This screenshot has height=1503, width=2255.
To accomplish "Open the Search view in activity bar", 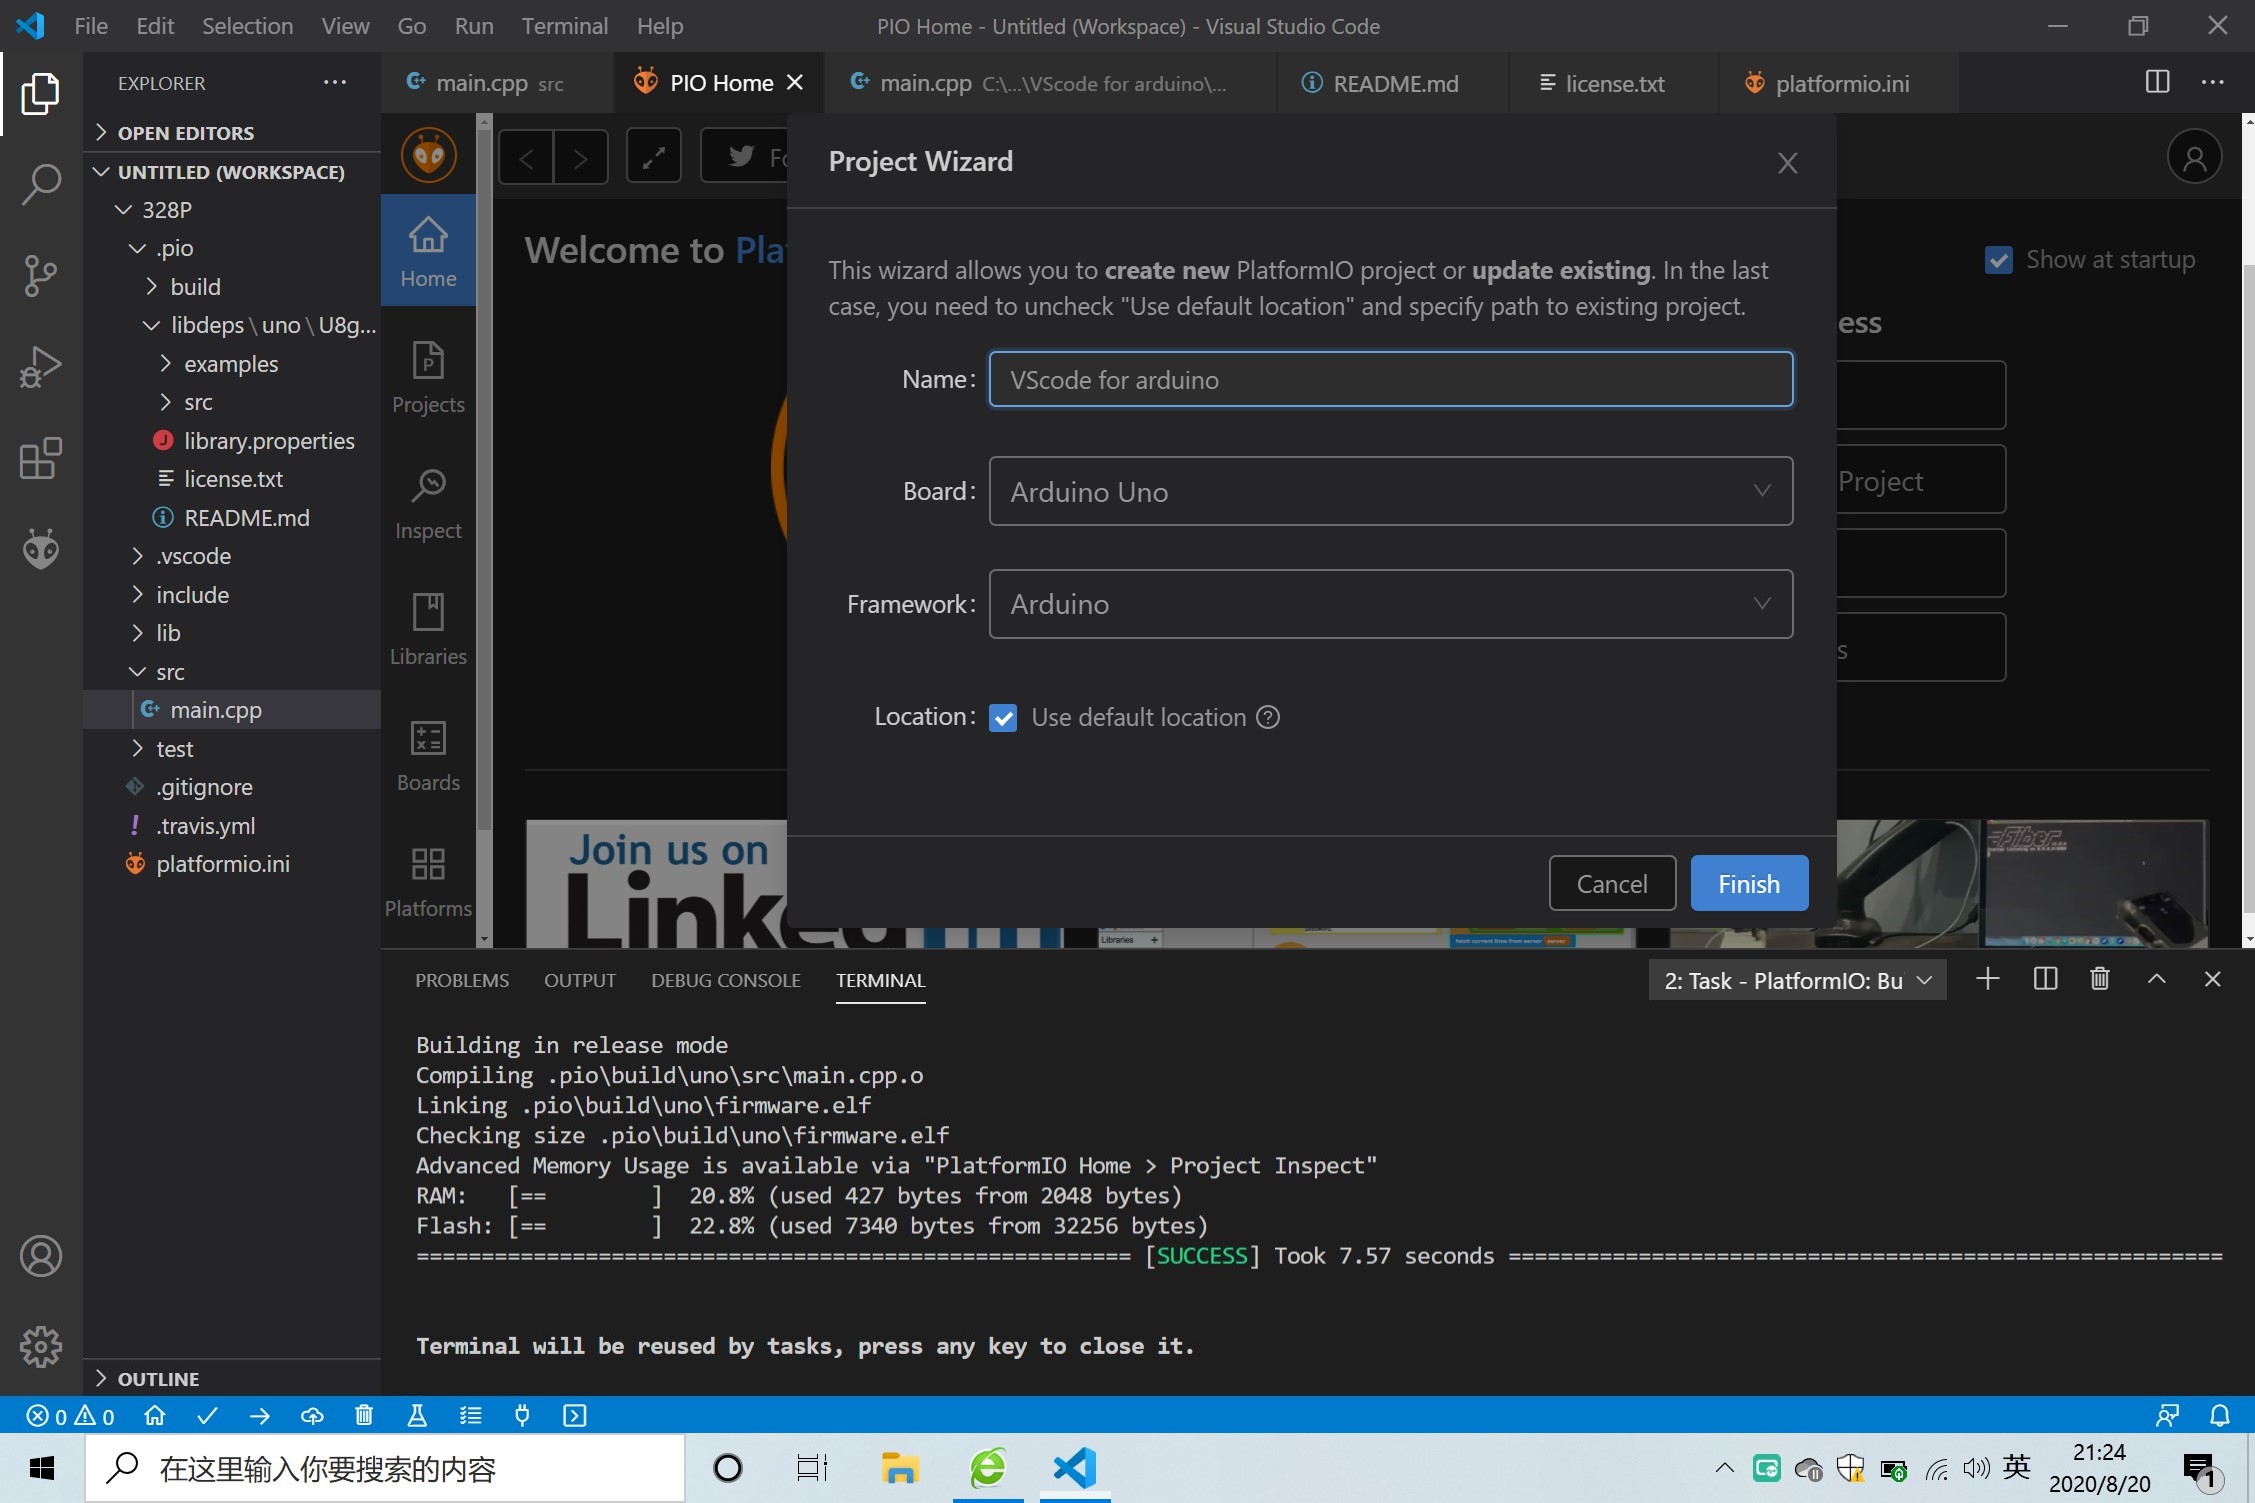I will [x=41, y=184].
